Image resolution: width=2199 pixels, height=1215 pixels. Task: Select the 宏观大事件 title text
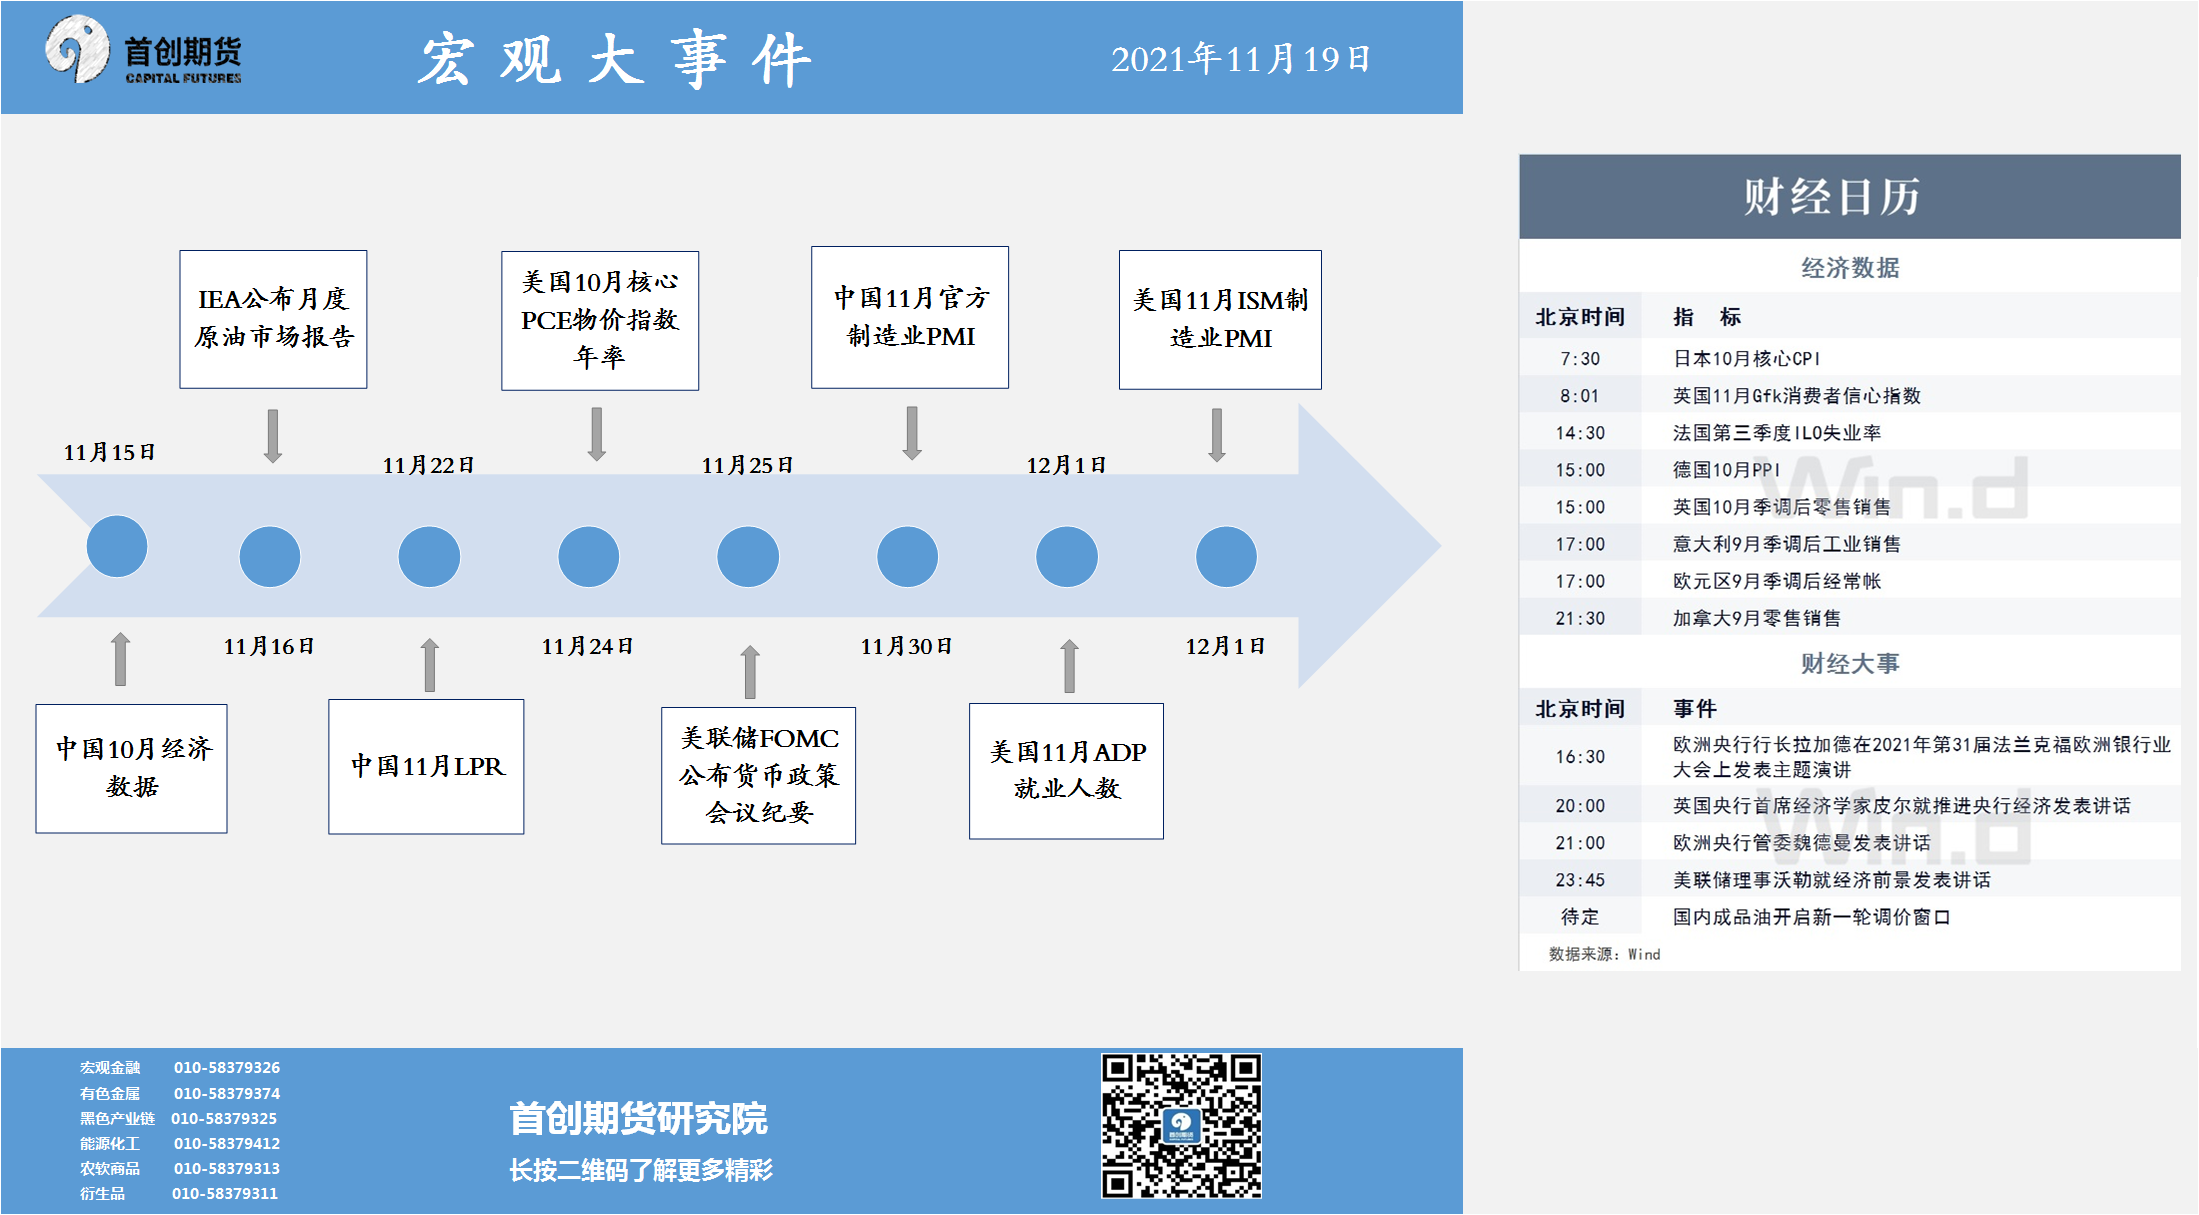click(614, 59)
